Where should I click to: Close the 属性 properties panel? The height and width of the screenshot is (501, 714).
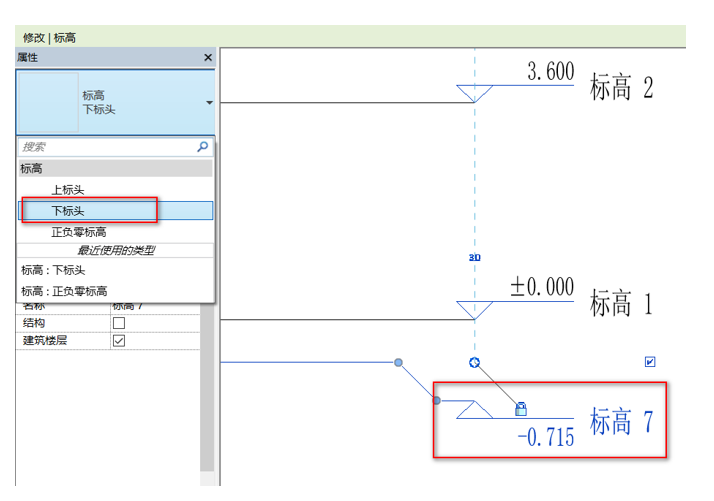coord(208,57)
